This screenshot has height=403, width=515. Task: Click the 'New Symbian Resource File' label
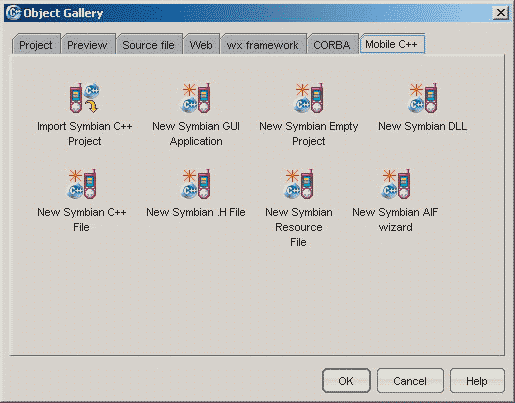[x=299, y=227]
